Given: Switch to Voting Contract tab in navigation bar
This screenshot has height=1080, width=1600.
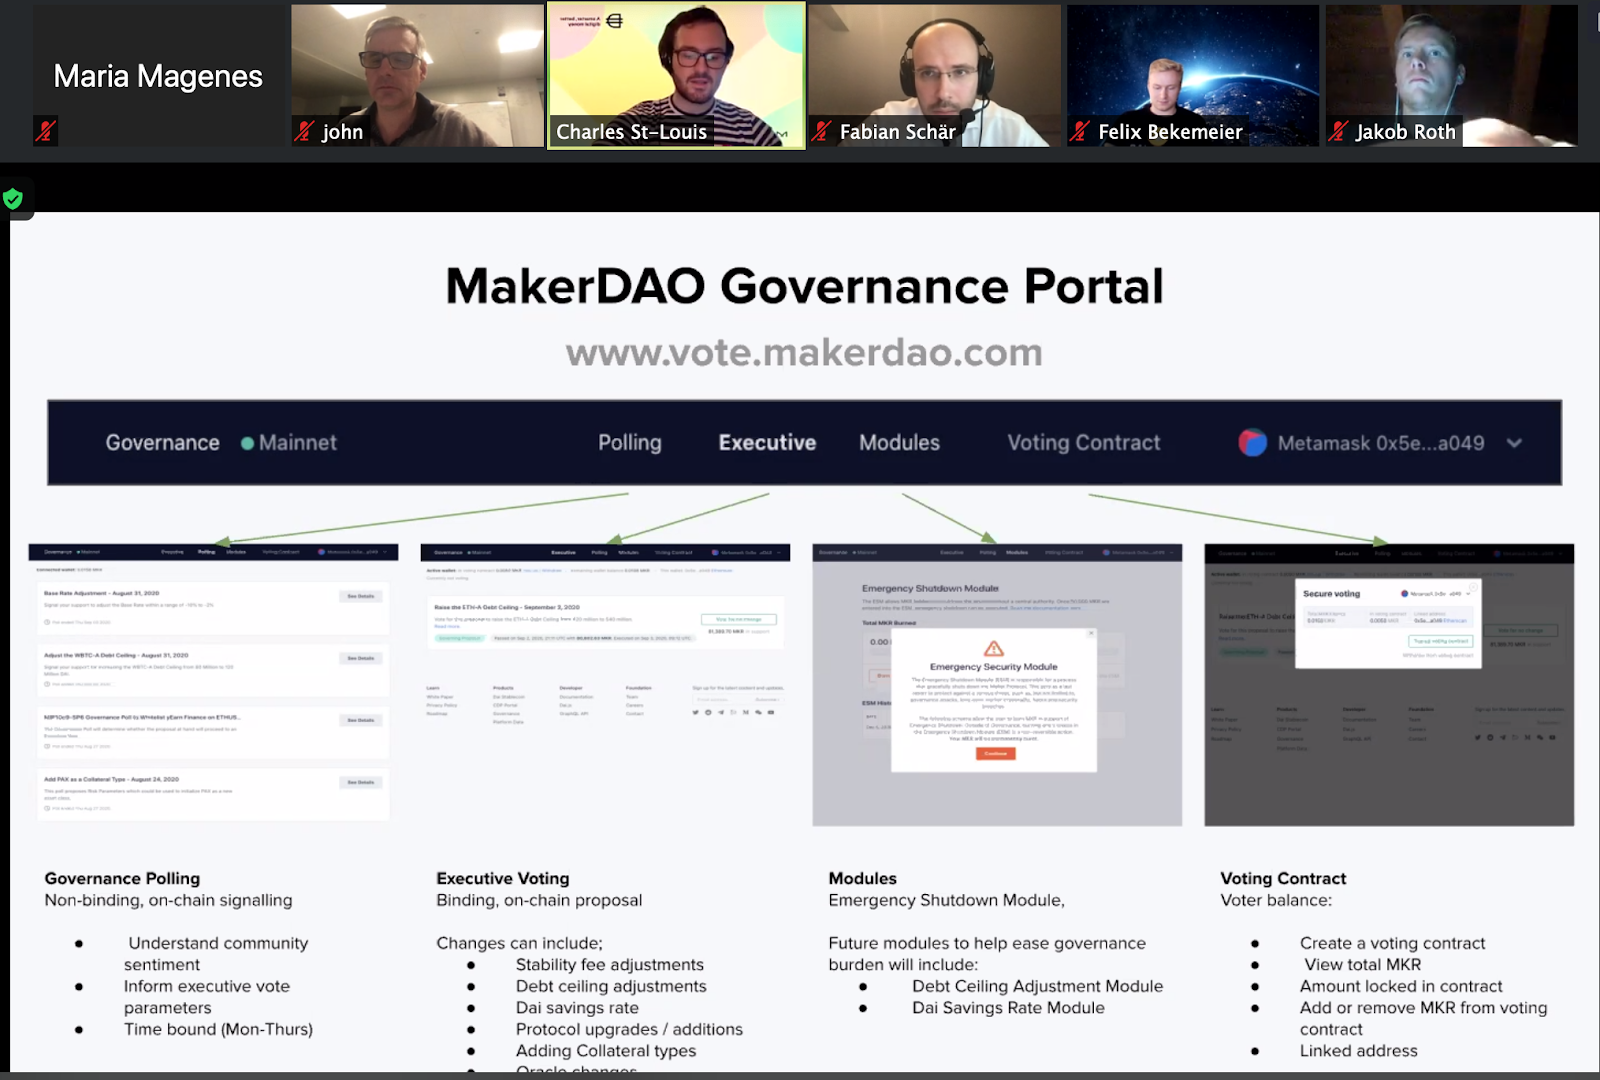Looking at the screenshot, I should click(x=1084, y=443).
